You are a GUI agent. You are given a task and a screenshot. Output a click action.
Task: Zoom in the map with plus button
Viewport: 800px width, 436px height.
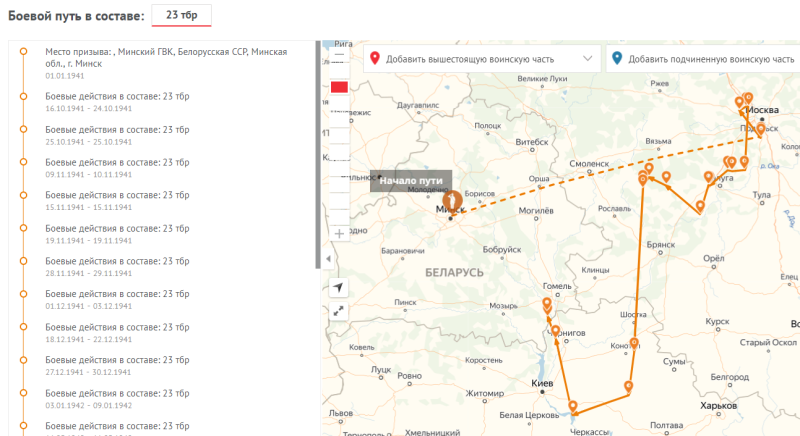(x=339, y=234)
